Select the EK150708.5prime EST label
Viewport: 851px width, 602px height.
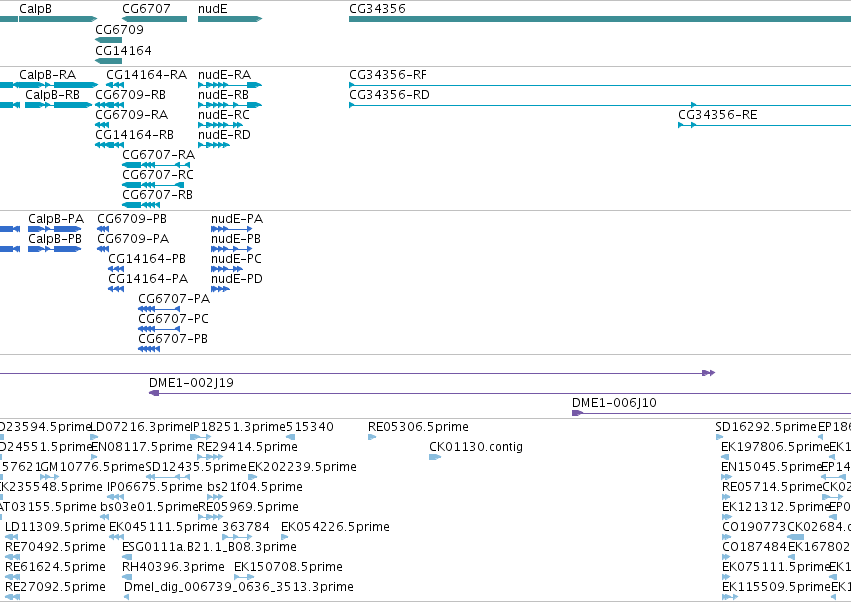click(x=288, y=567)
